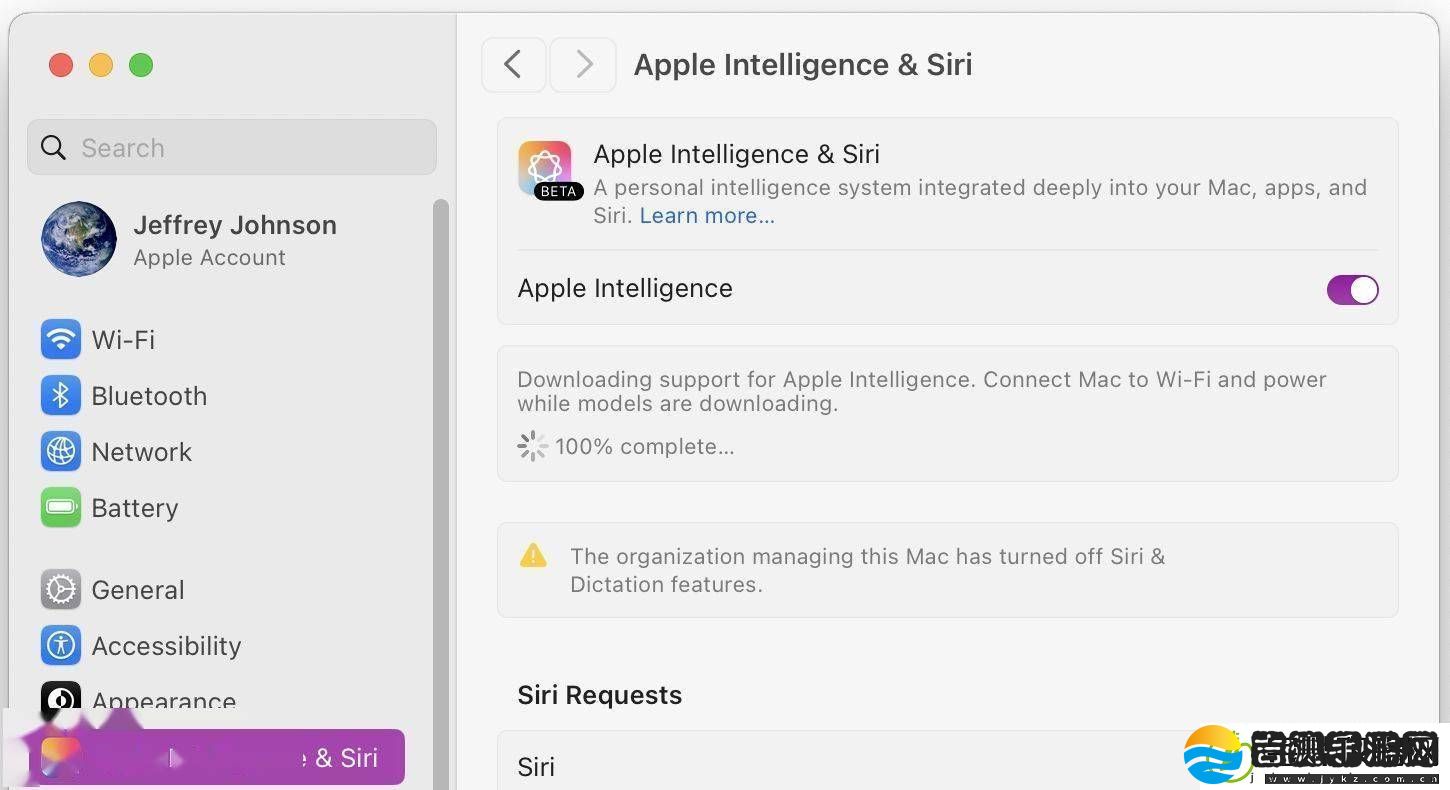Open the Learn more link
The image size is (1450, 790).
[x=707, y=216]
